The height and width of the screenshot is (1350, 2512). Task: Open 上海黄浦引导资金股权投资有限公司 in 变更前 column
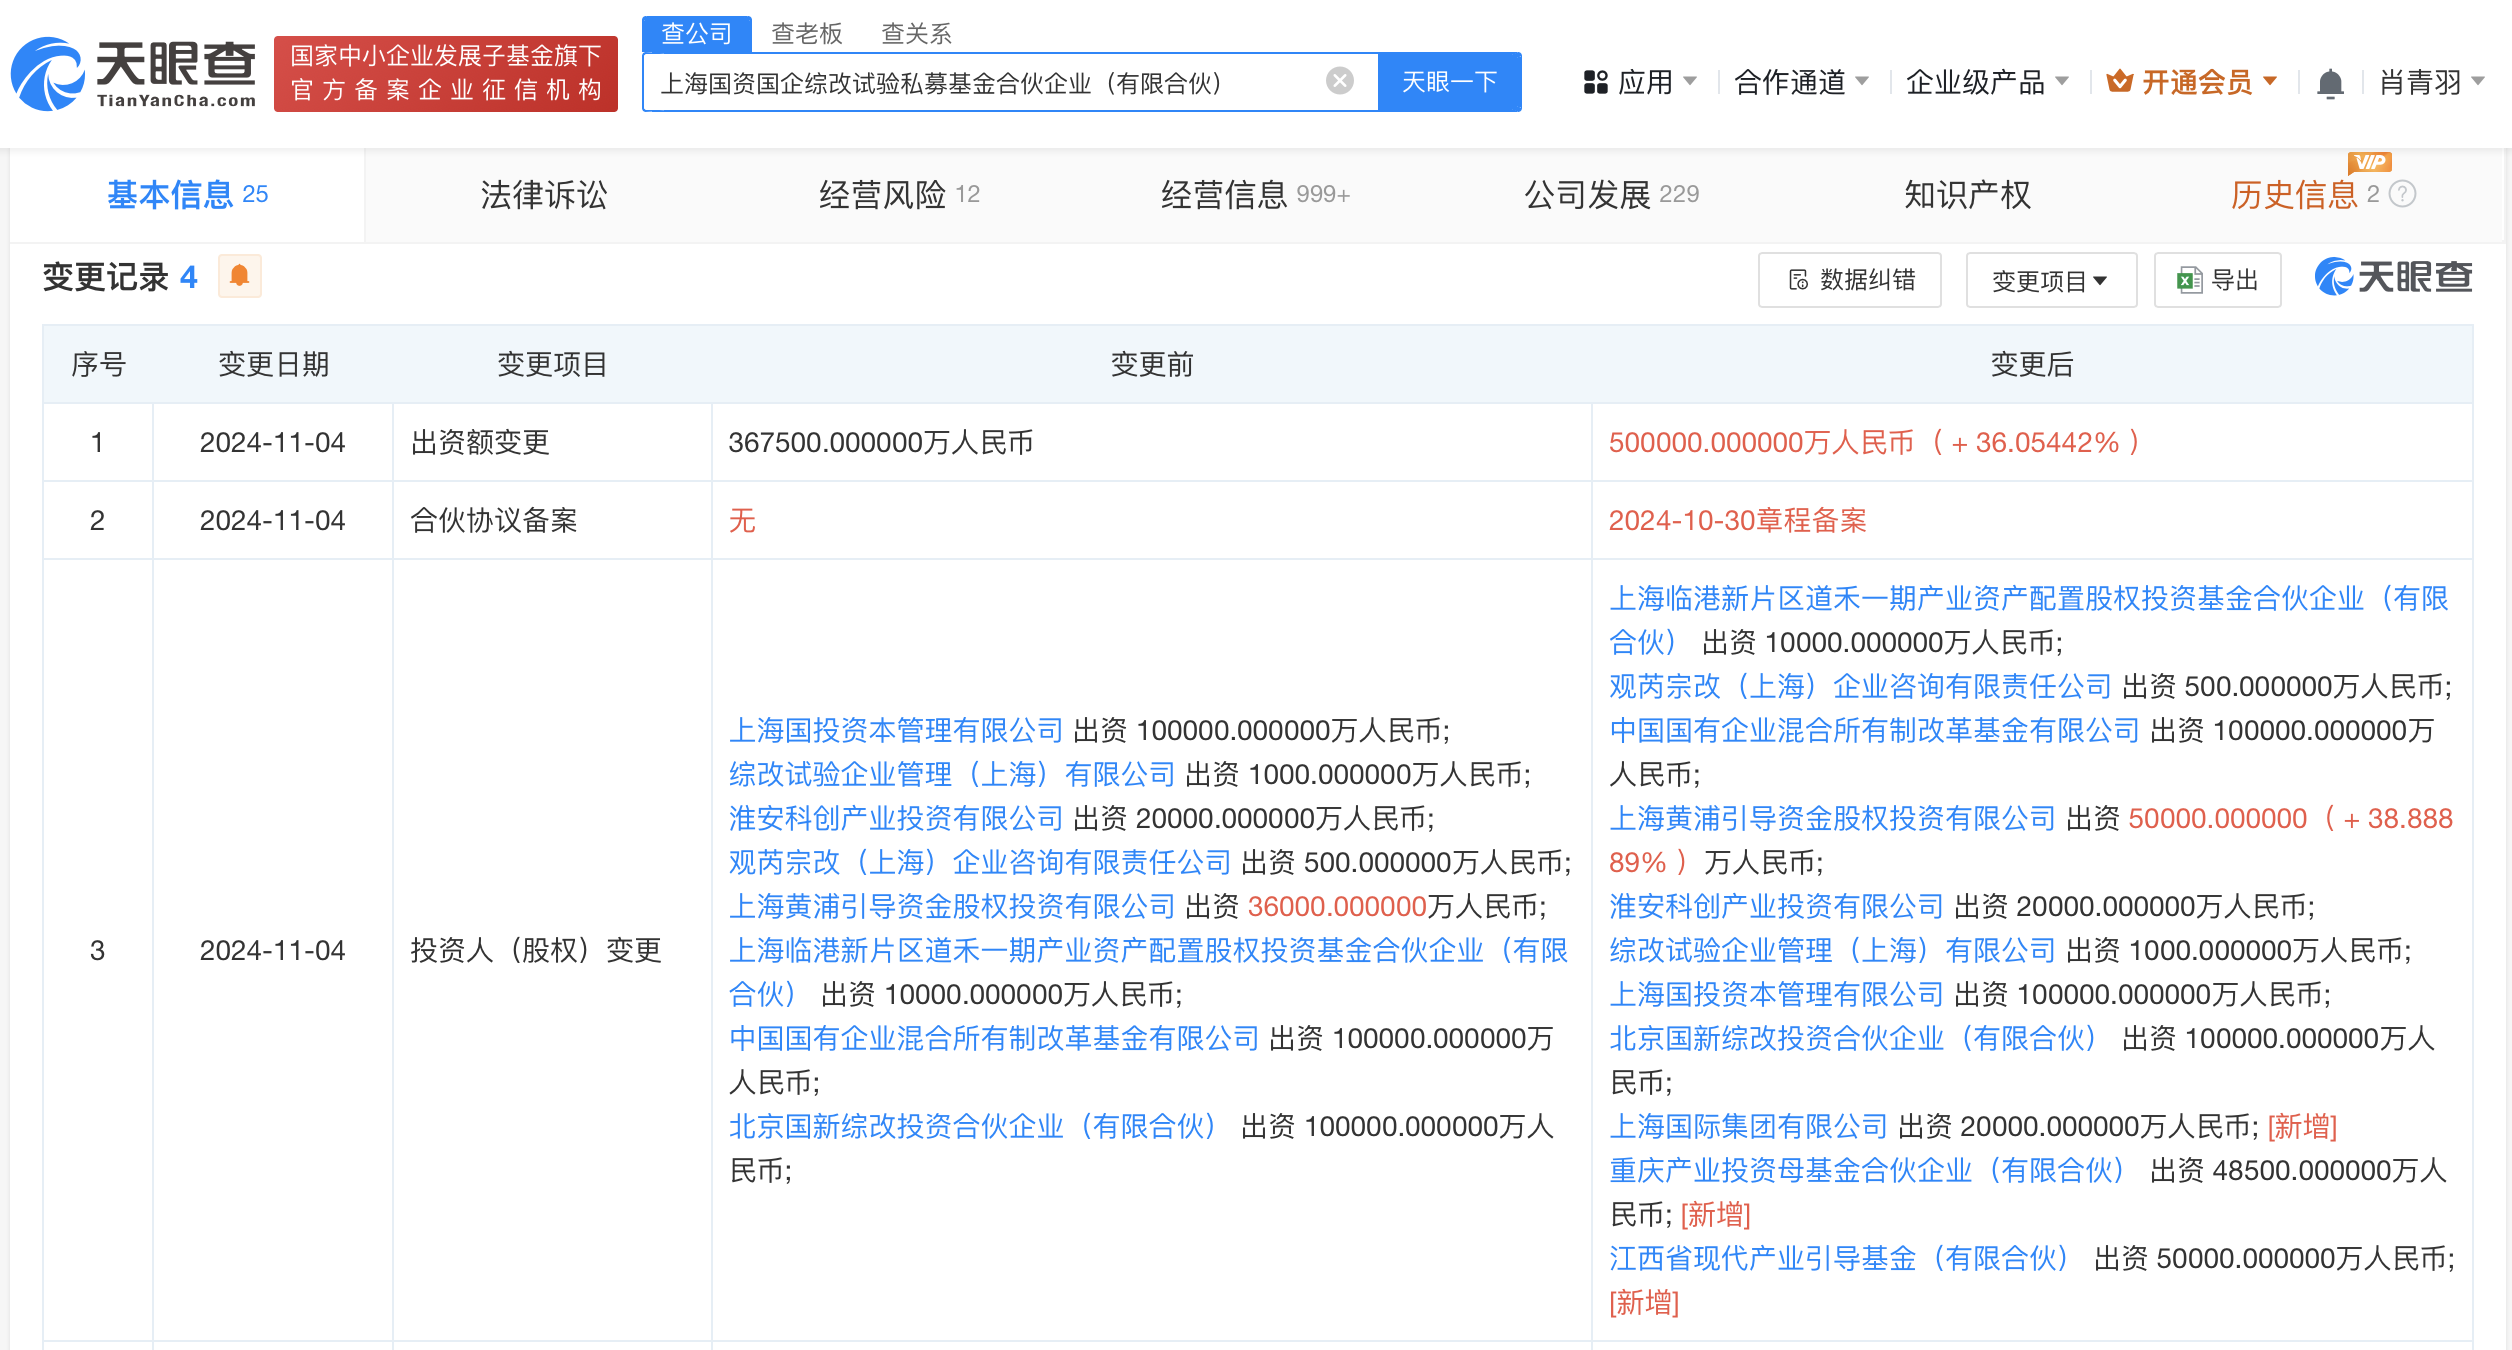pyautogui.click(x=952, y=906)
